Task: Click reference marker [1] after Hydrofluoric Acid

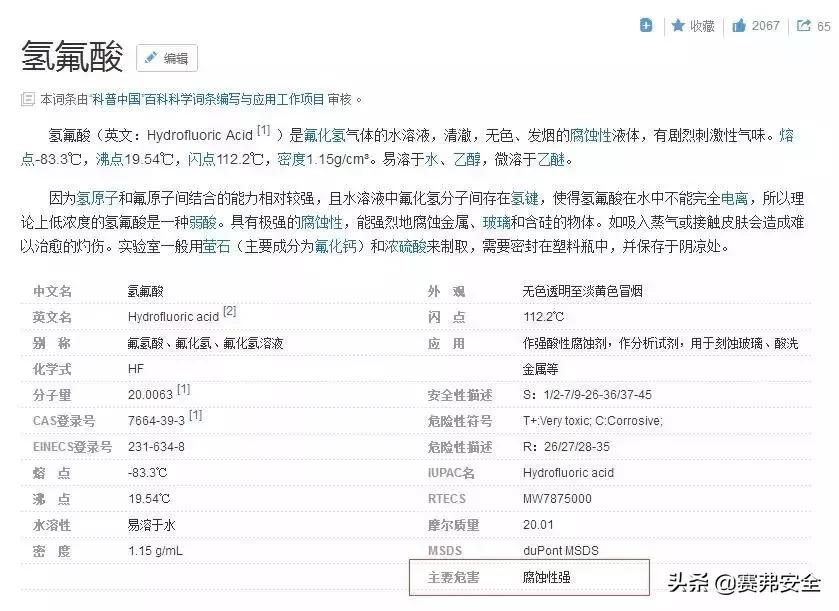Action: pos(263,129)
